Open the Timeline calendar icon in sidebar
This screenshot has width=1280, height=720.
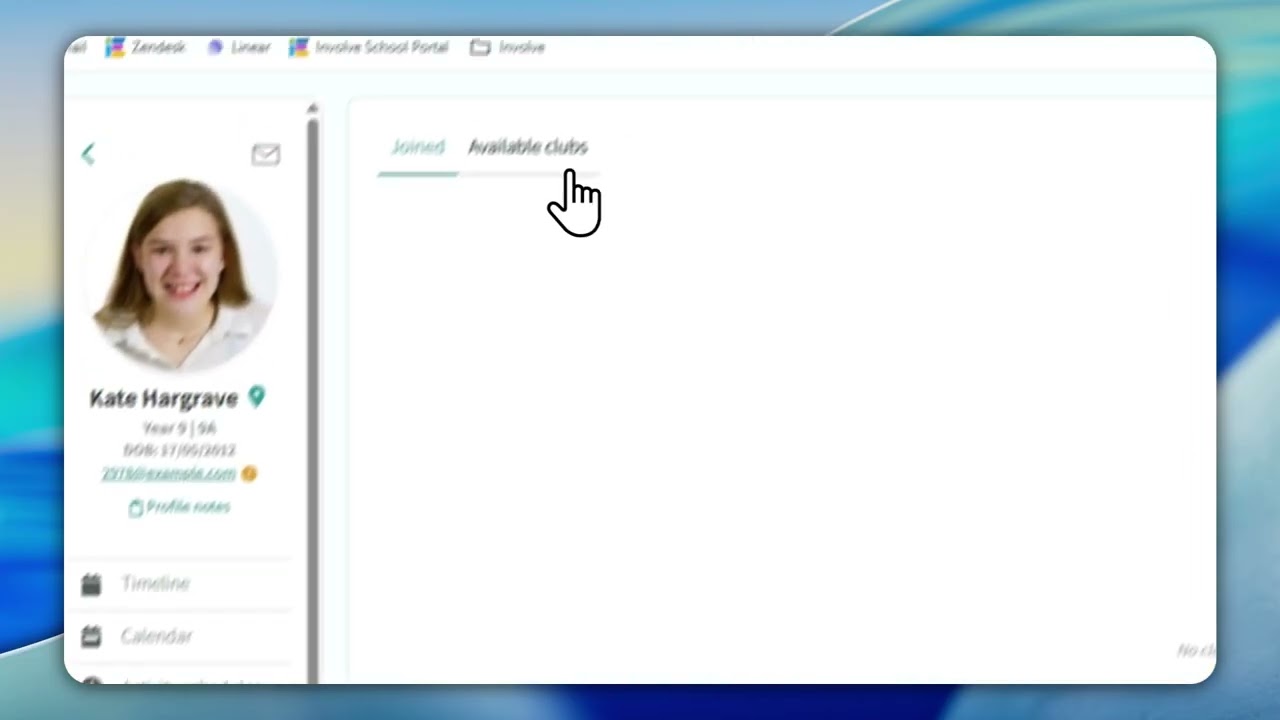91,584
